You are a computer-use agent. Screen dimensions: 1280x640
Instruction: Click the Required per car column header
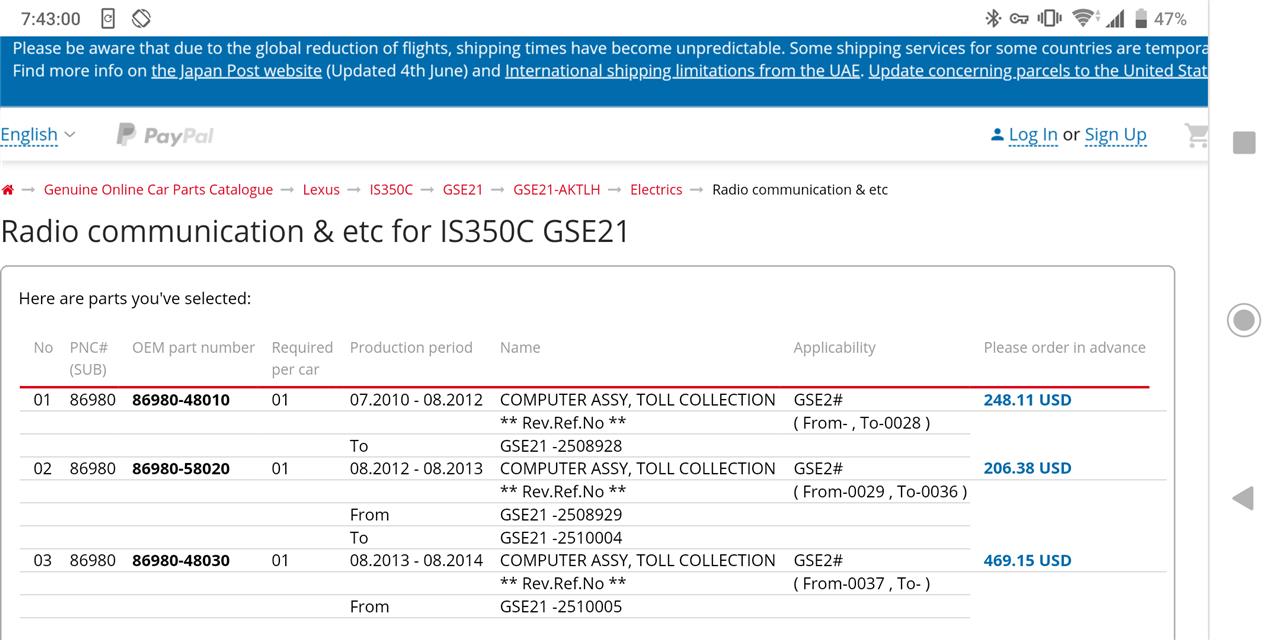coord(302,358)
